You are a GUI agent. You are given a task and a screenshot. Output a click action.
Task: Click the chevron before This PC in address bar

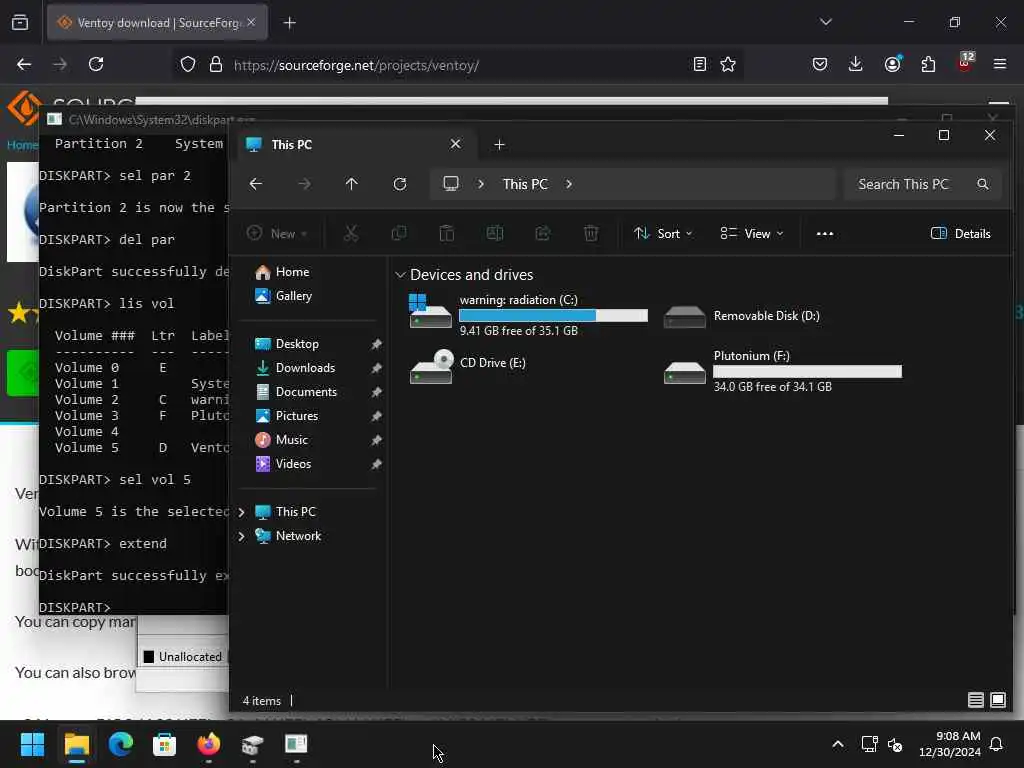point(481,184)
